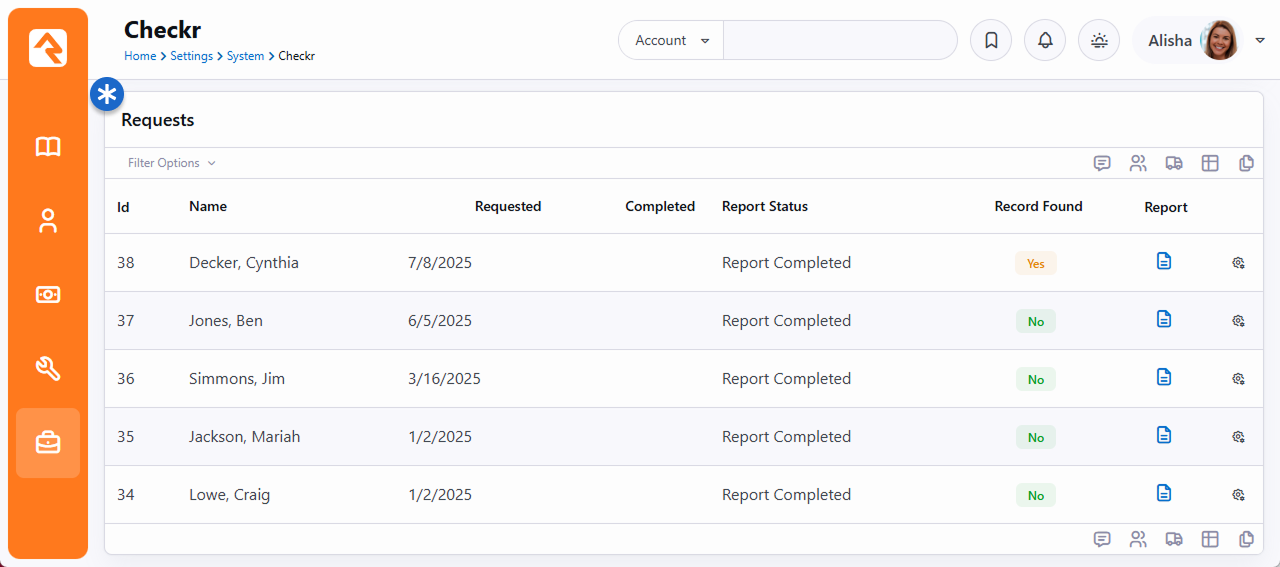Toggle the sunrise theme icon

coord(1099,41)
